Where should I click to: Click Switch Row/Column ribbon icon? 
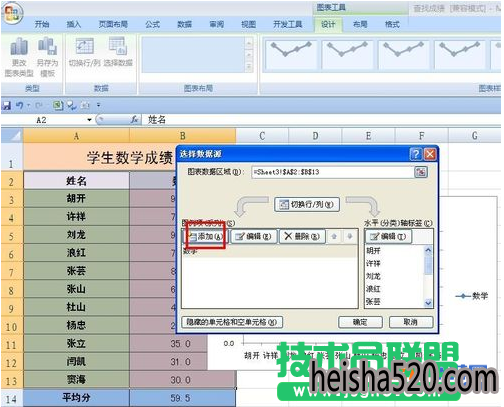click(85, 53)
